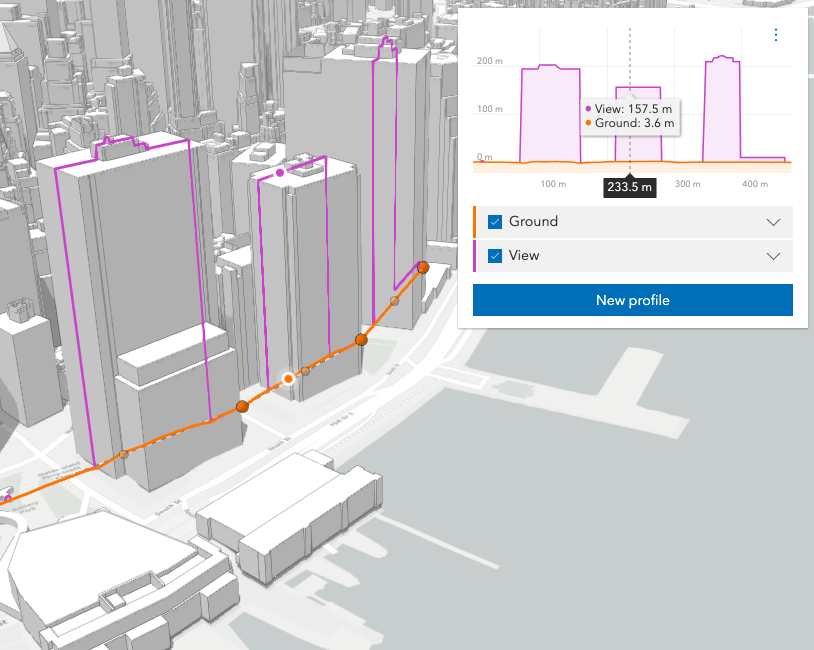
Task: Click the 233.5 m distance marker label
Action: coord(630,186)
